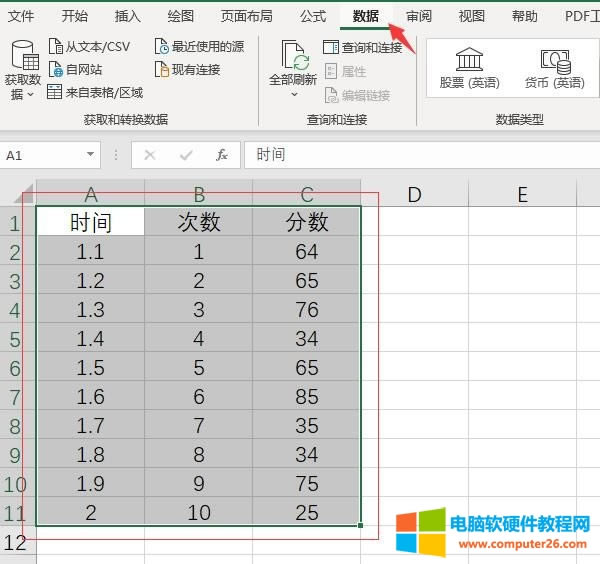Expand the 全部刷新 dropdown arrow
The image size is (600, 564).
[294, 95]
